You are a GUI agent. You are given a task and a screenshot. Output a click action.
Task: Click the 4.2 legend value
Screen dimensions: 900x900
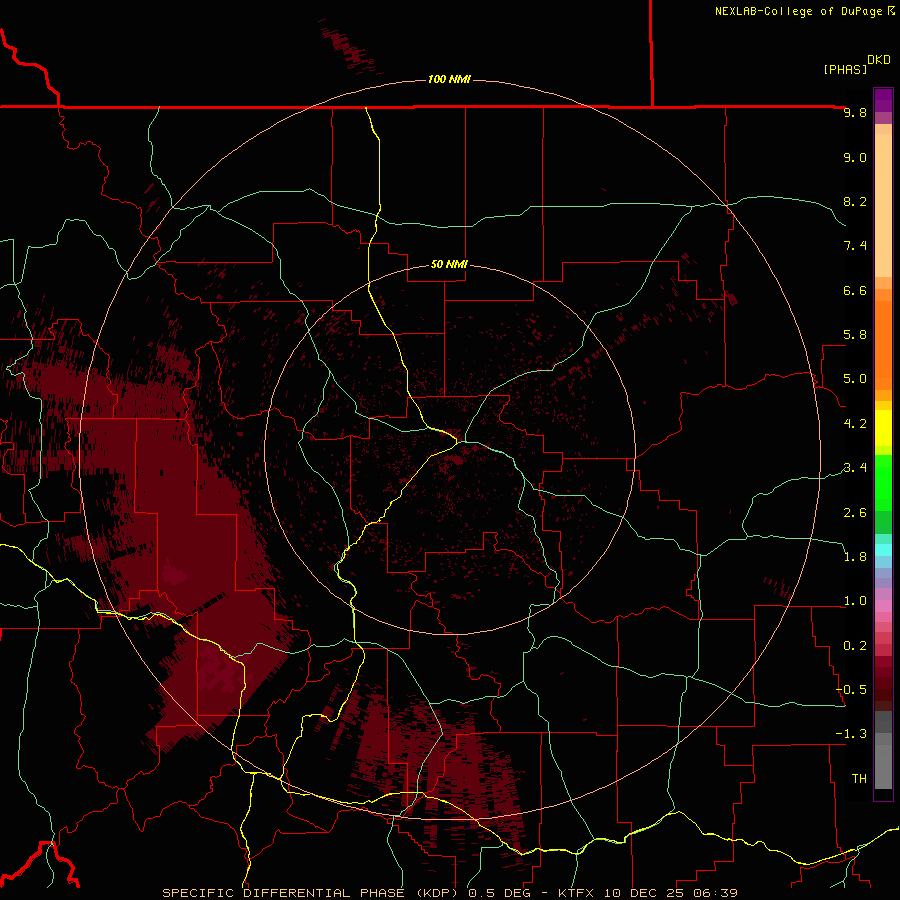(x=855, y=424)
